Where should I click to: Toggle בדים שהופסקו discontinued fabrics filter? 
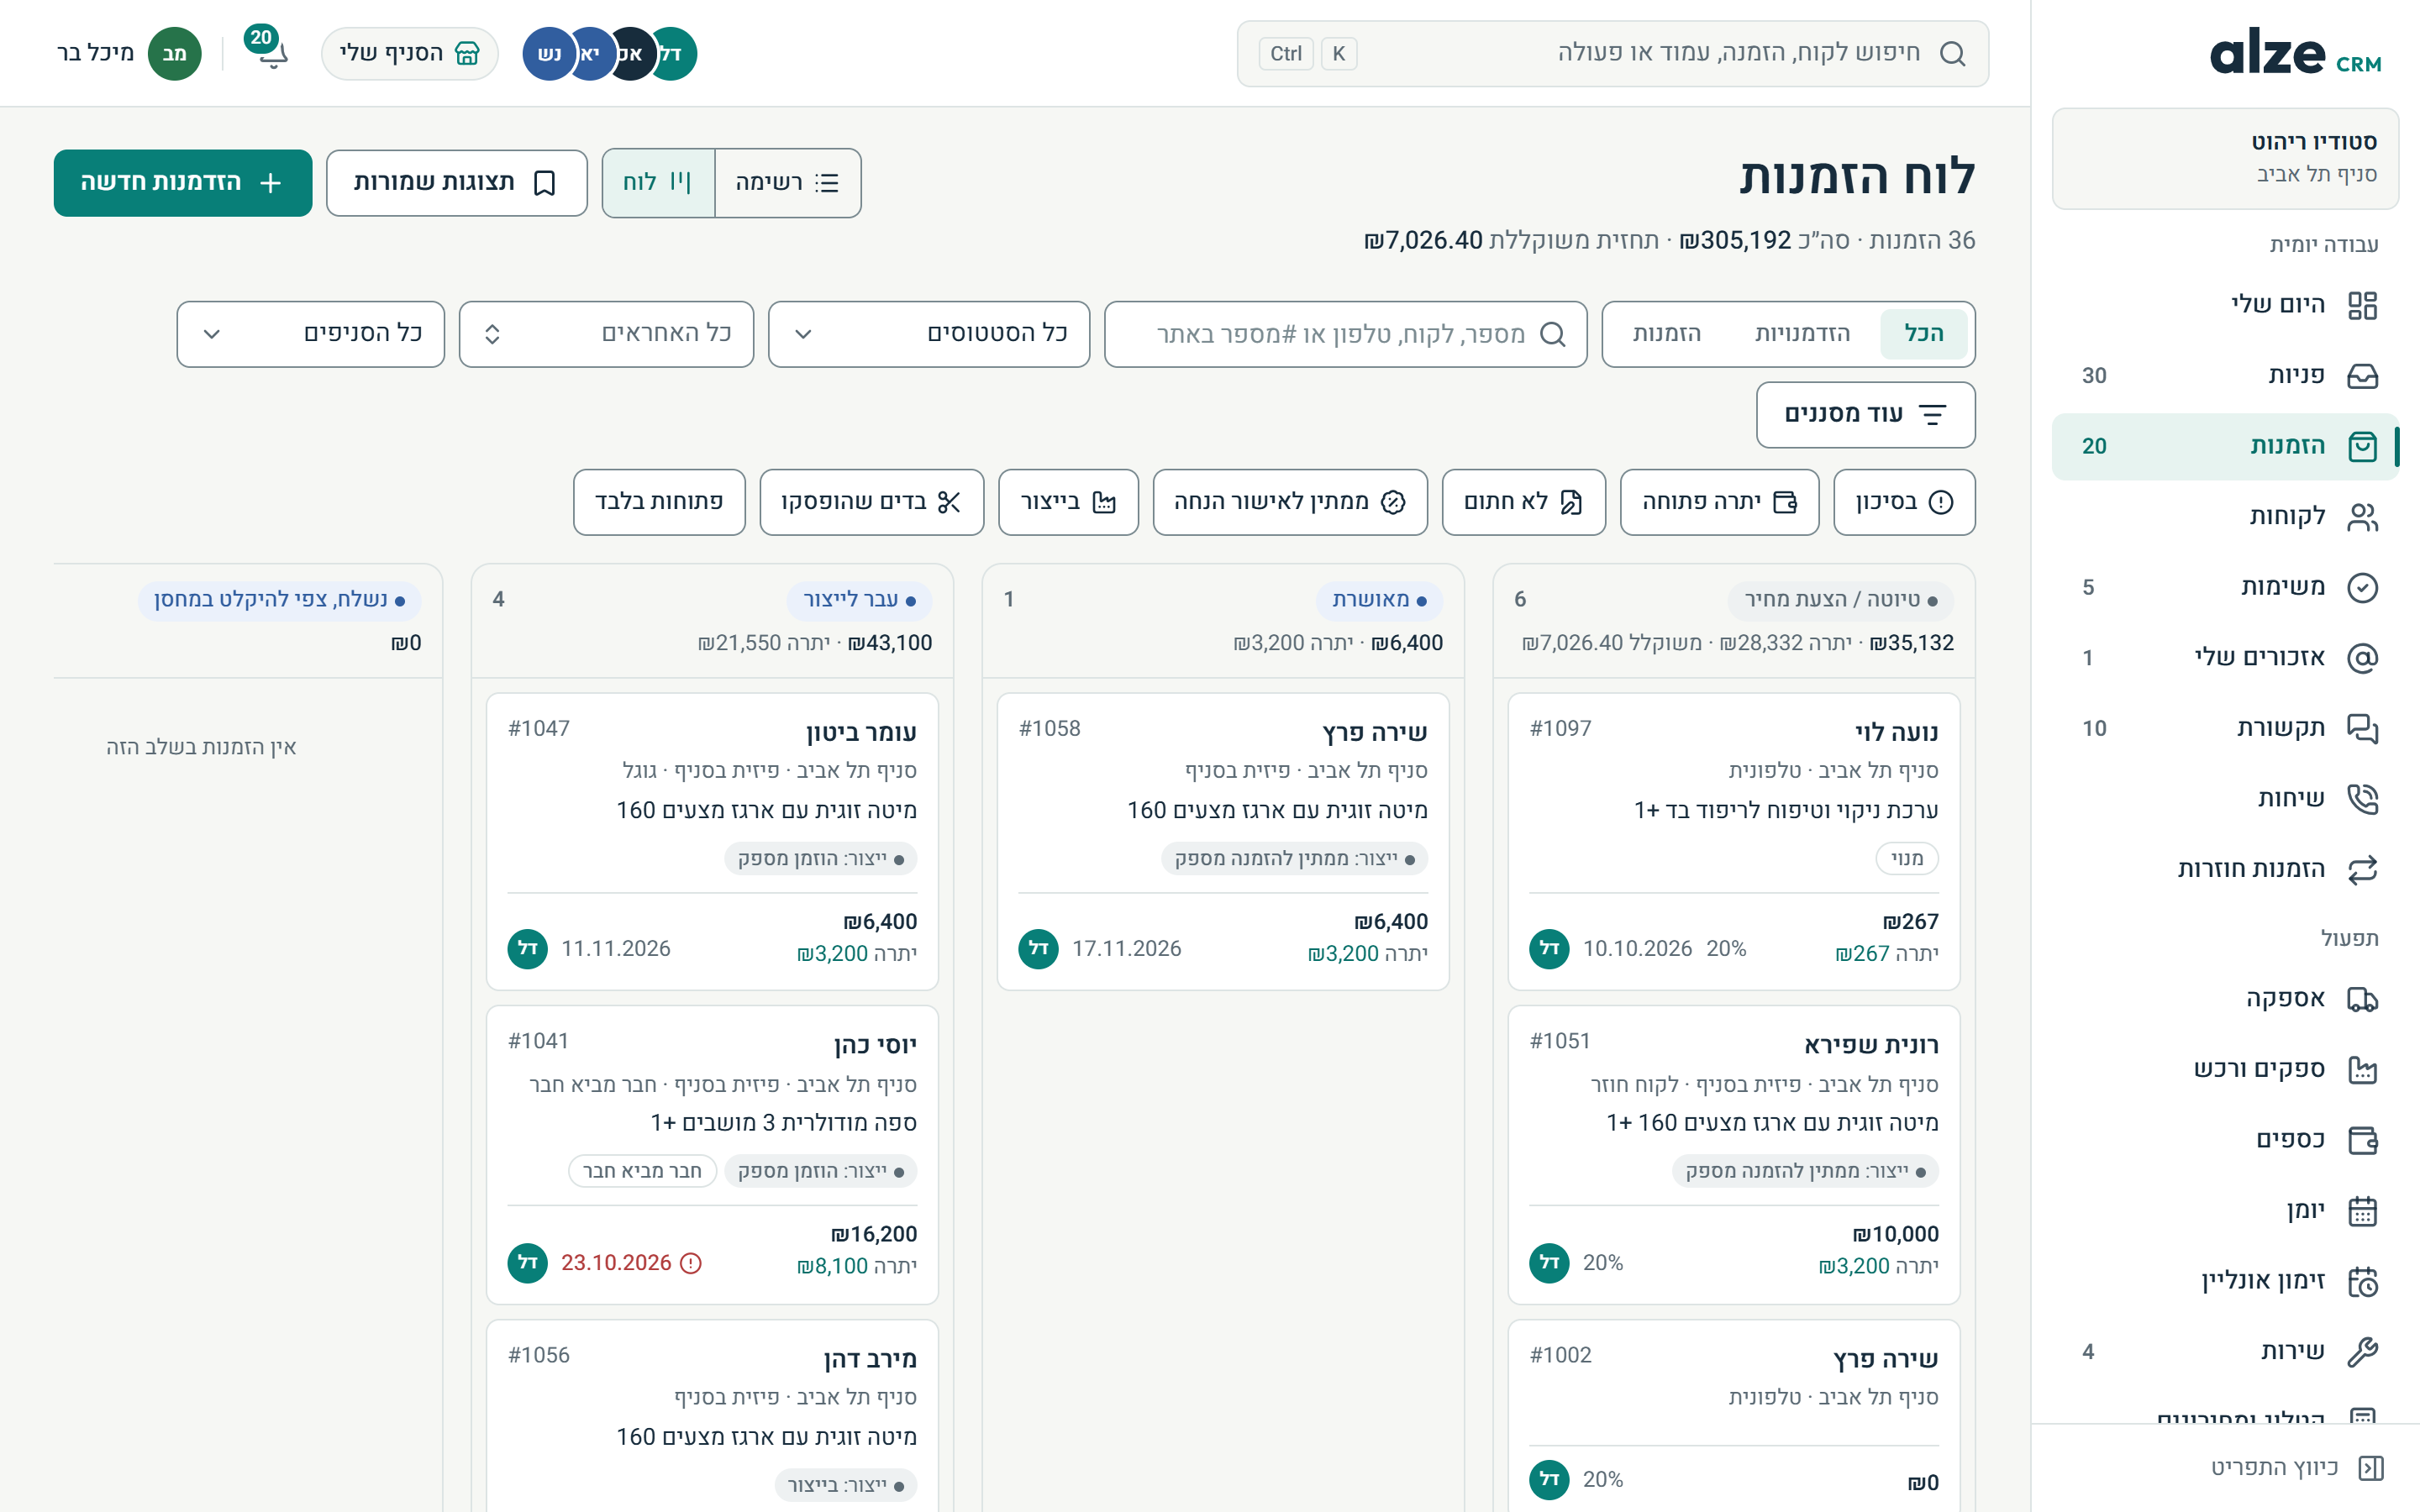coord(871,502)
